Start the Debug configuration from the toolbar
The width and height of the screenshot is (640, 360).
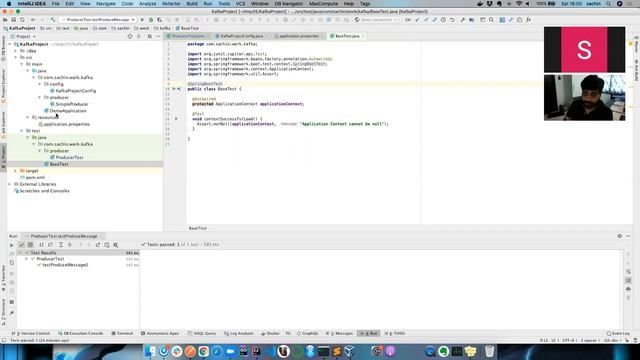click(x=151, y=20)
